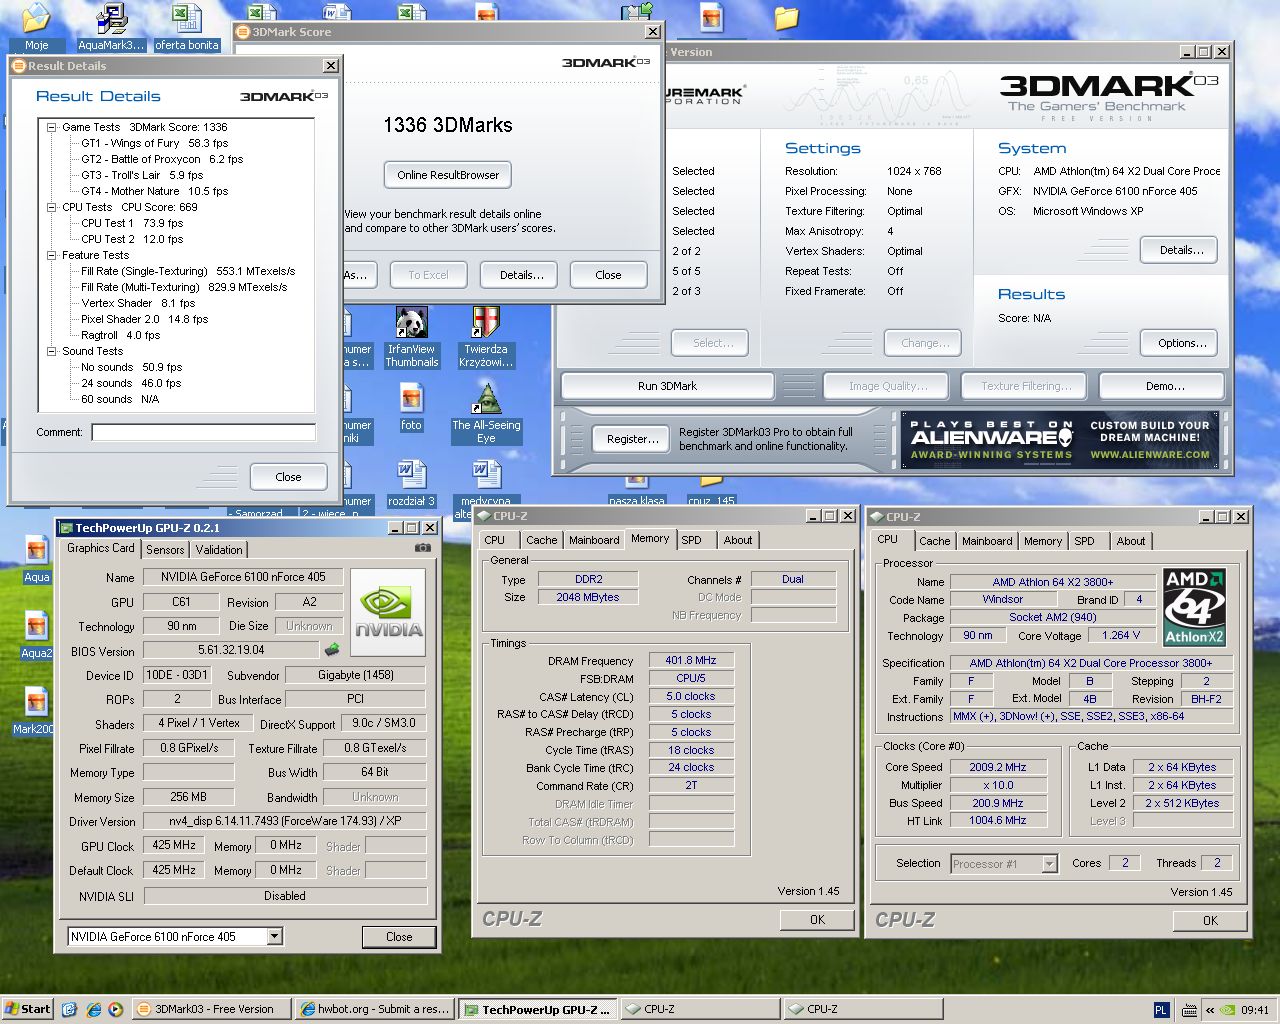
Task: Launch The All-Seeing Eye shortcut
Action: point(486,414)
